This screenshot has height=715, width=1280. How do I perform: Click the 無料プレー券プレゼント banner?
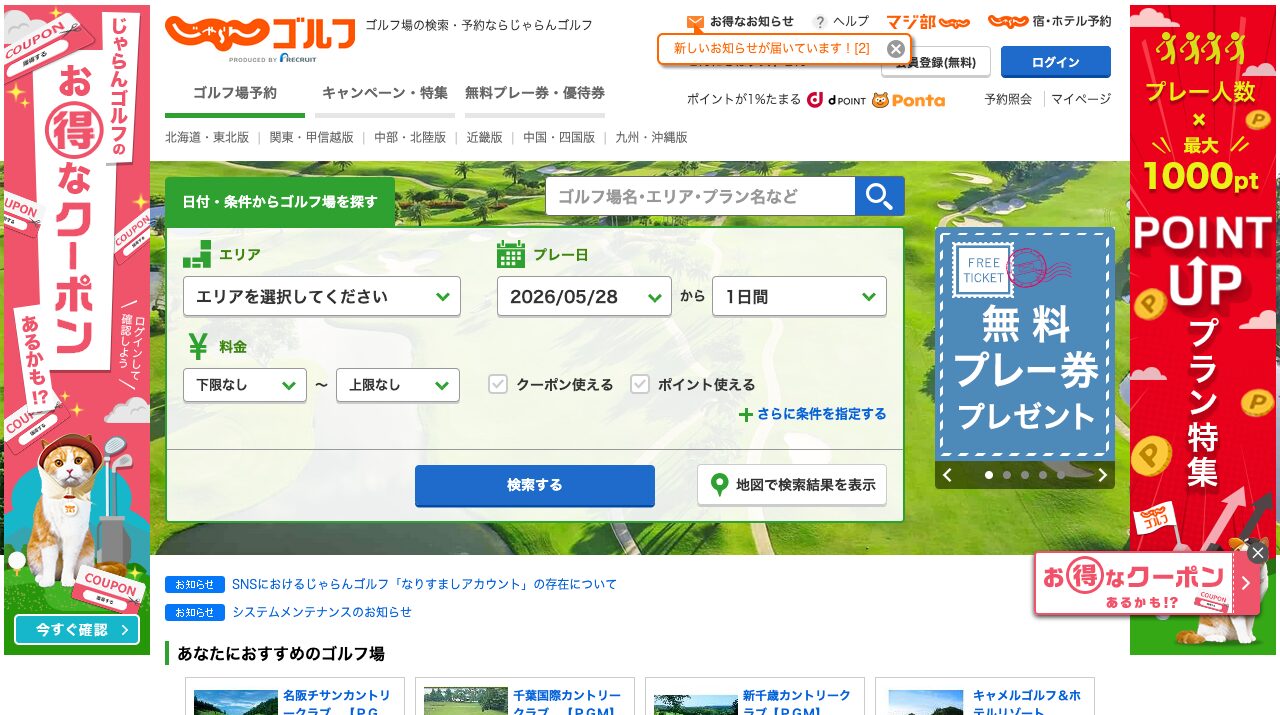click(x=1025, y=345)
